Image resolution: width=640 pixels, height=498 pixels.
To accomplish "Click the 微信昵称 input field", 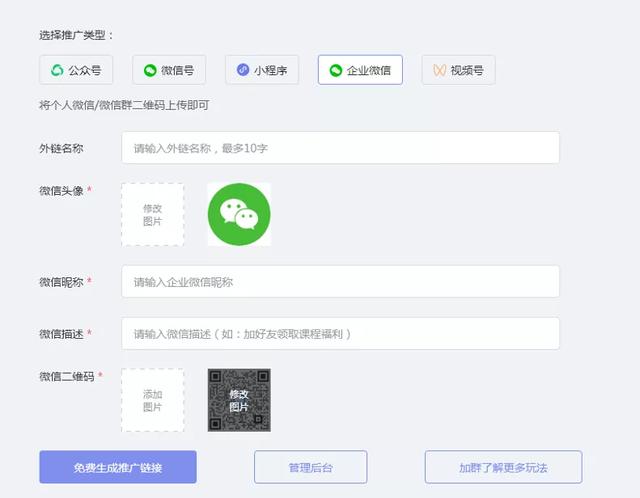I will pos(340,282).
